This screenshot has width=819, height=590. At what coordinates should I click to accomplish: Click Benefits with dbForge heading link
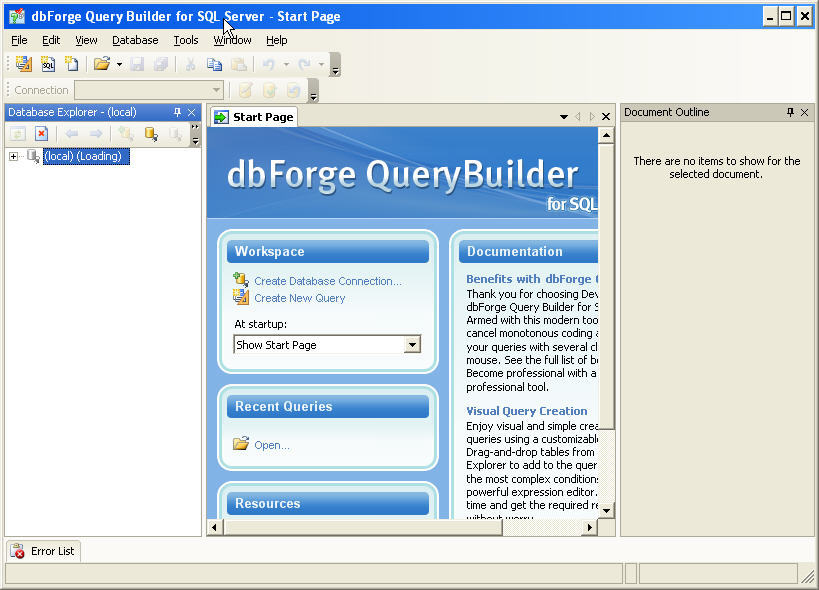pyautogui.click(x=532, y=279)
